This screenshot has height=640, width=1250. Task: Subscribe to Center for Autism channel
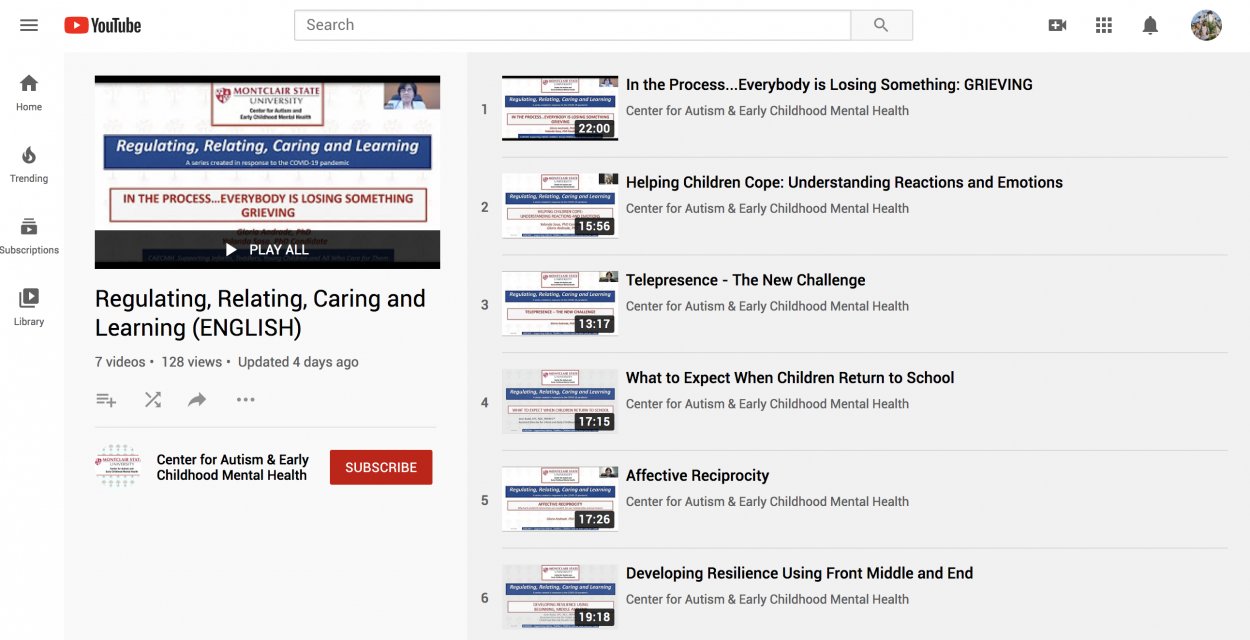[x=381, y=467]
